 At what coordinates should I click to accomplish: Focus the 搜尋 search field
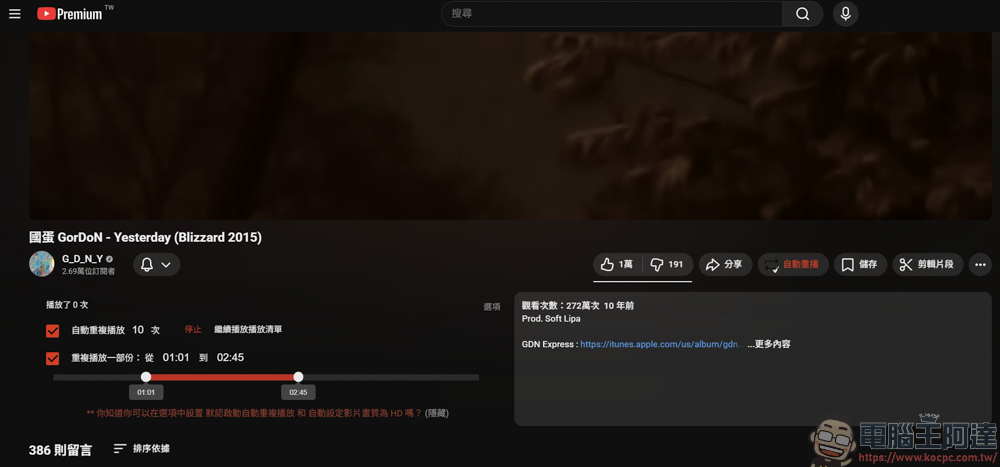tap(612, 13)
